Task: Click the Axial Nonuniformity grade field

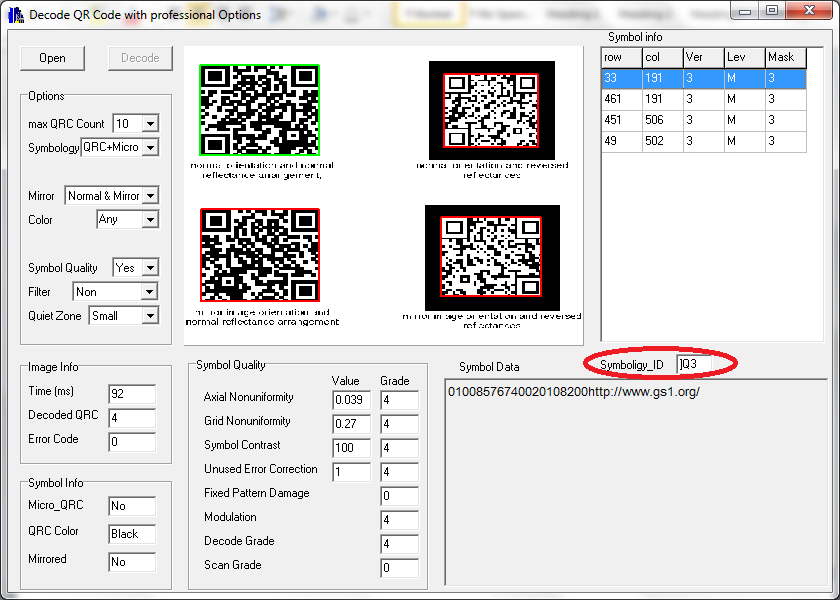Action: [x=399, y=400]
